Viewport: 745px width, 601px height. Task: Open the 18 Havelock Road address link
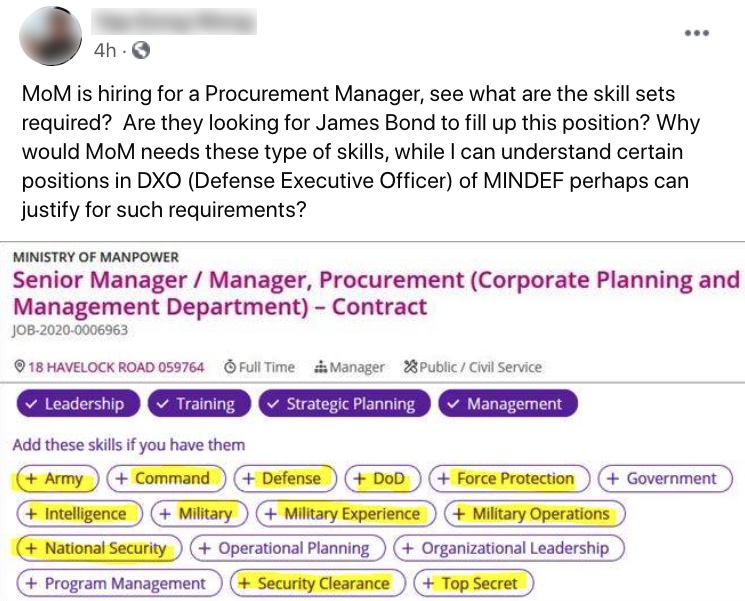tap(116, 367)
